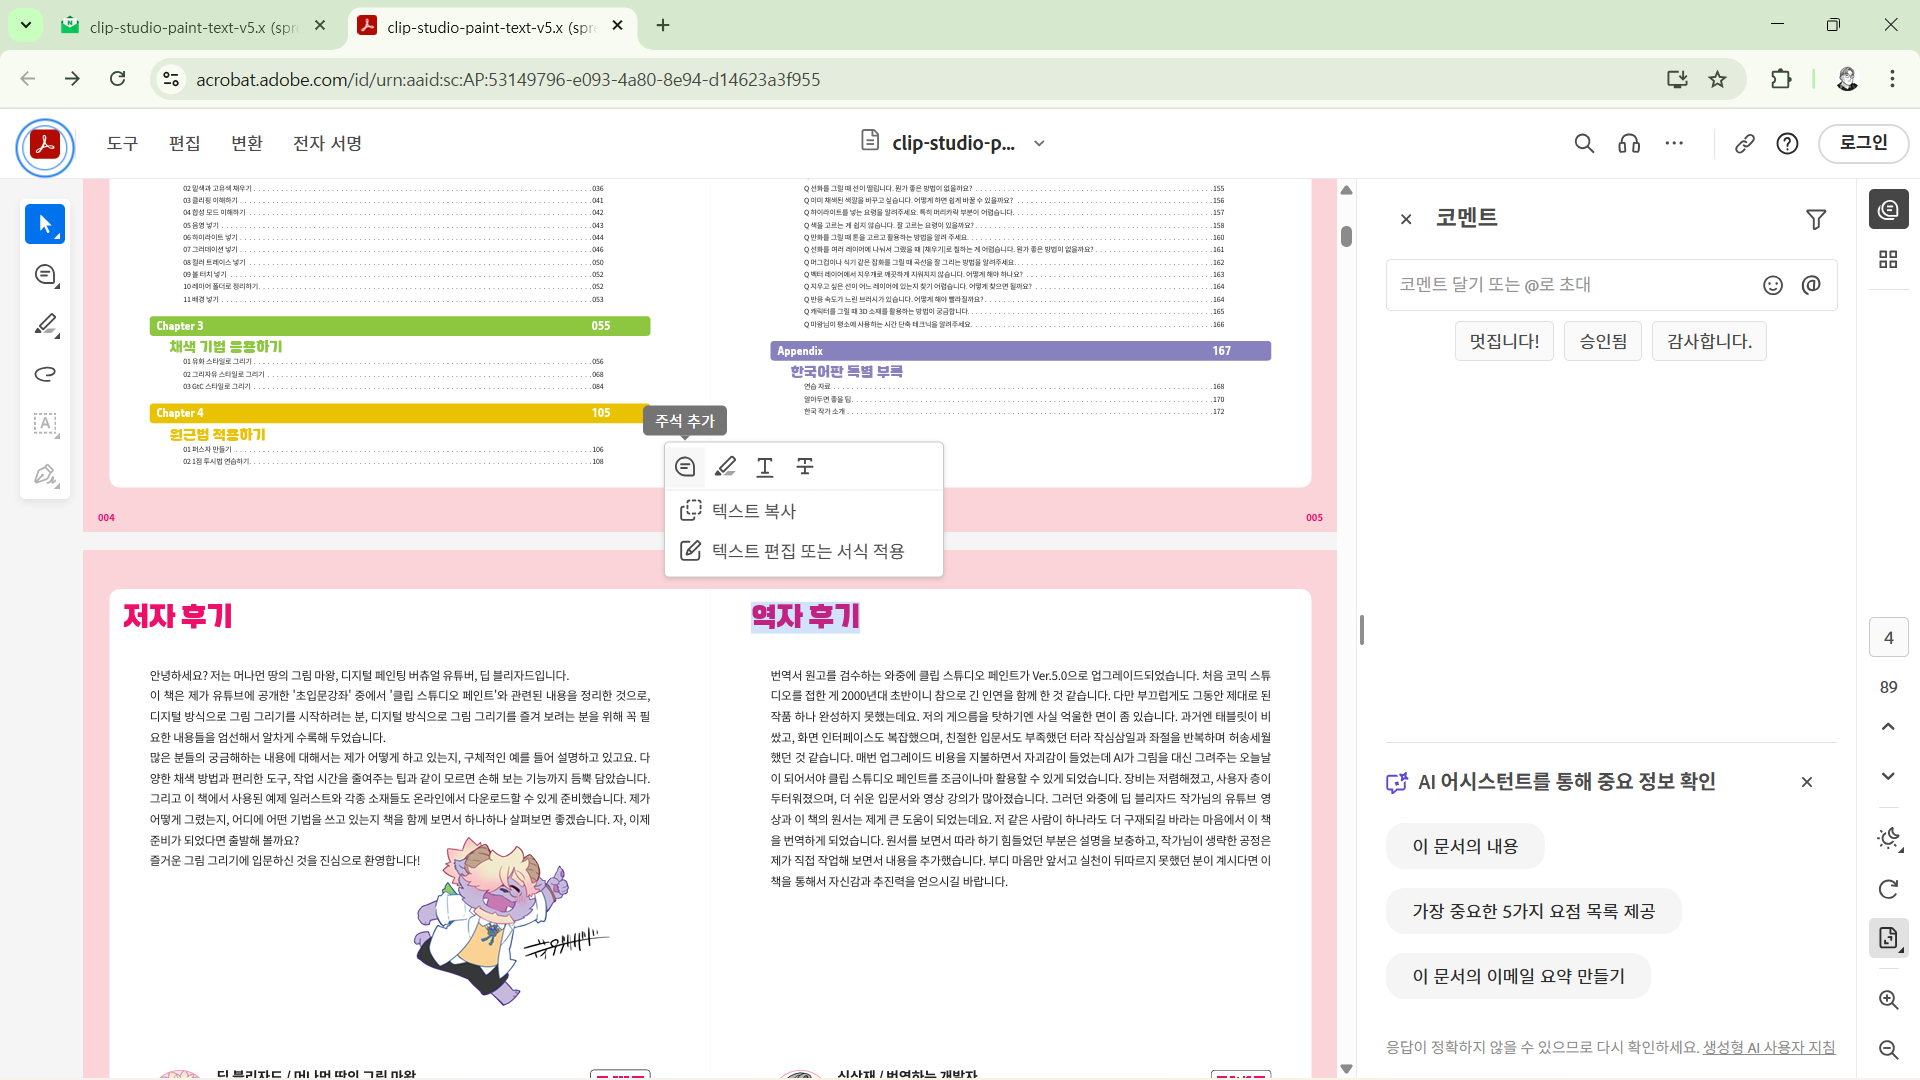This screenshot has height=1080, width=1920.
Task: Click the 로그인 button
Action: [1863, 143]
